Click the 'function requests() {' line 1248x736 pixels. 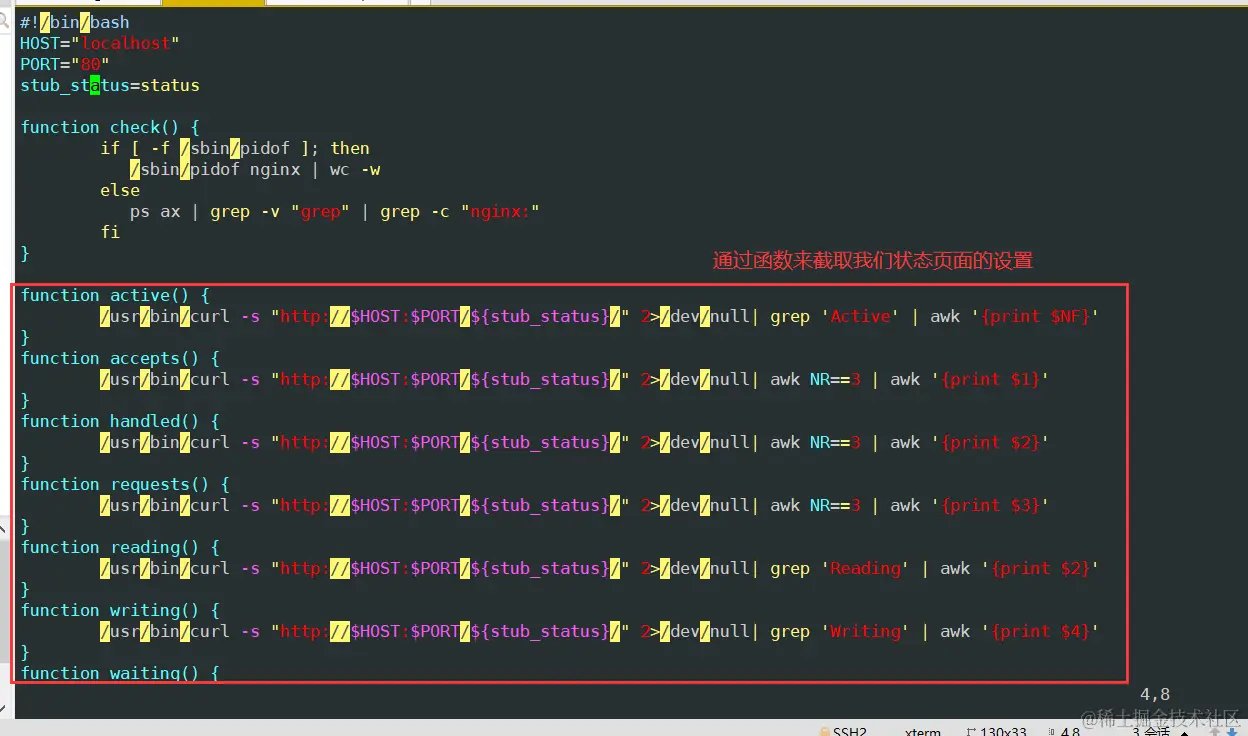(x=125, y=484)
